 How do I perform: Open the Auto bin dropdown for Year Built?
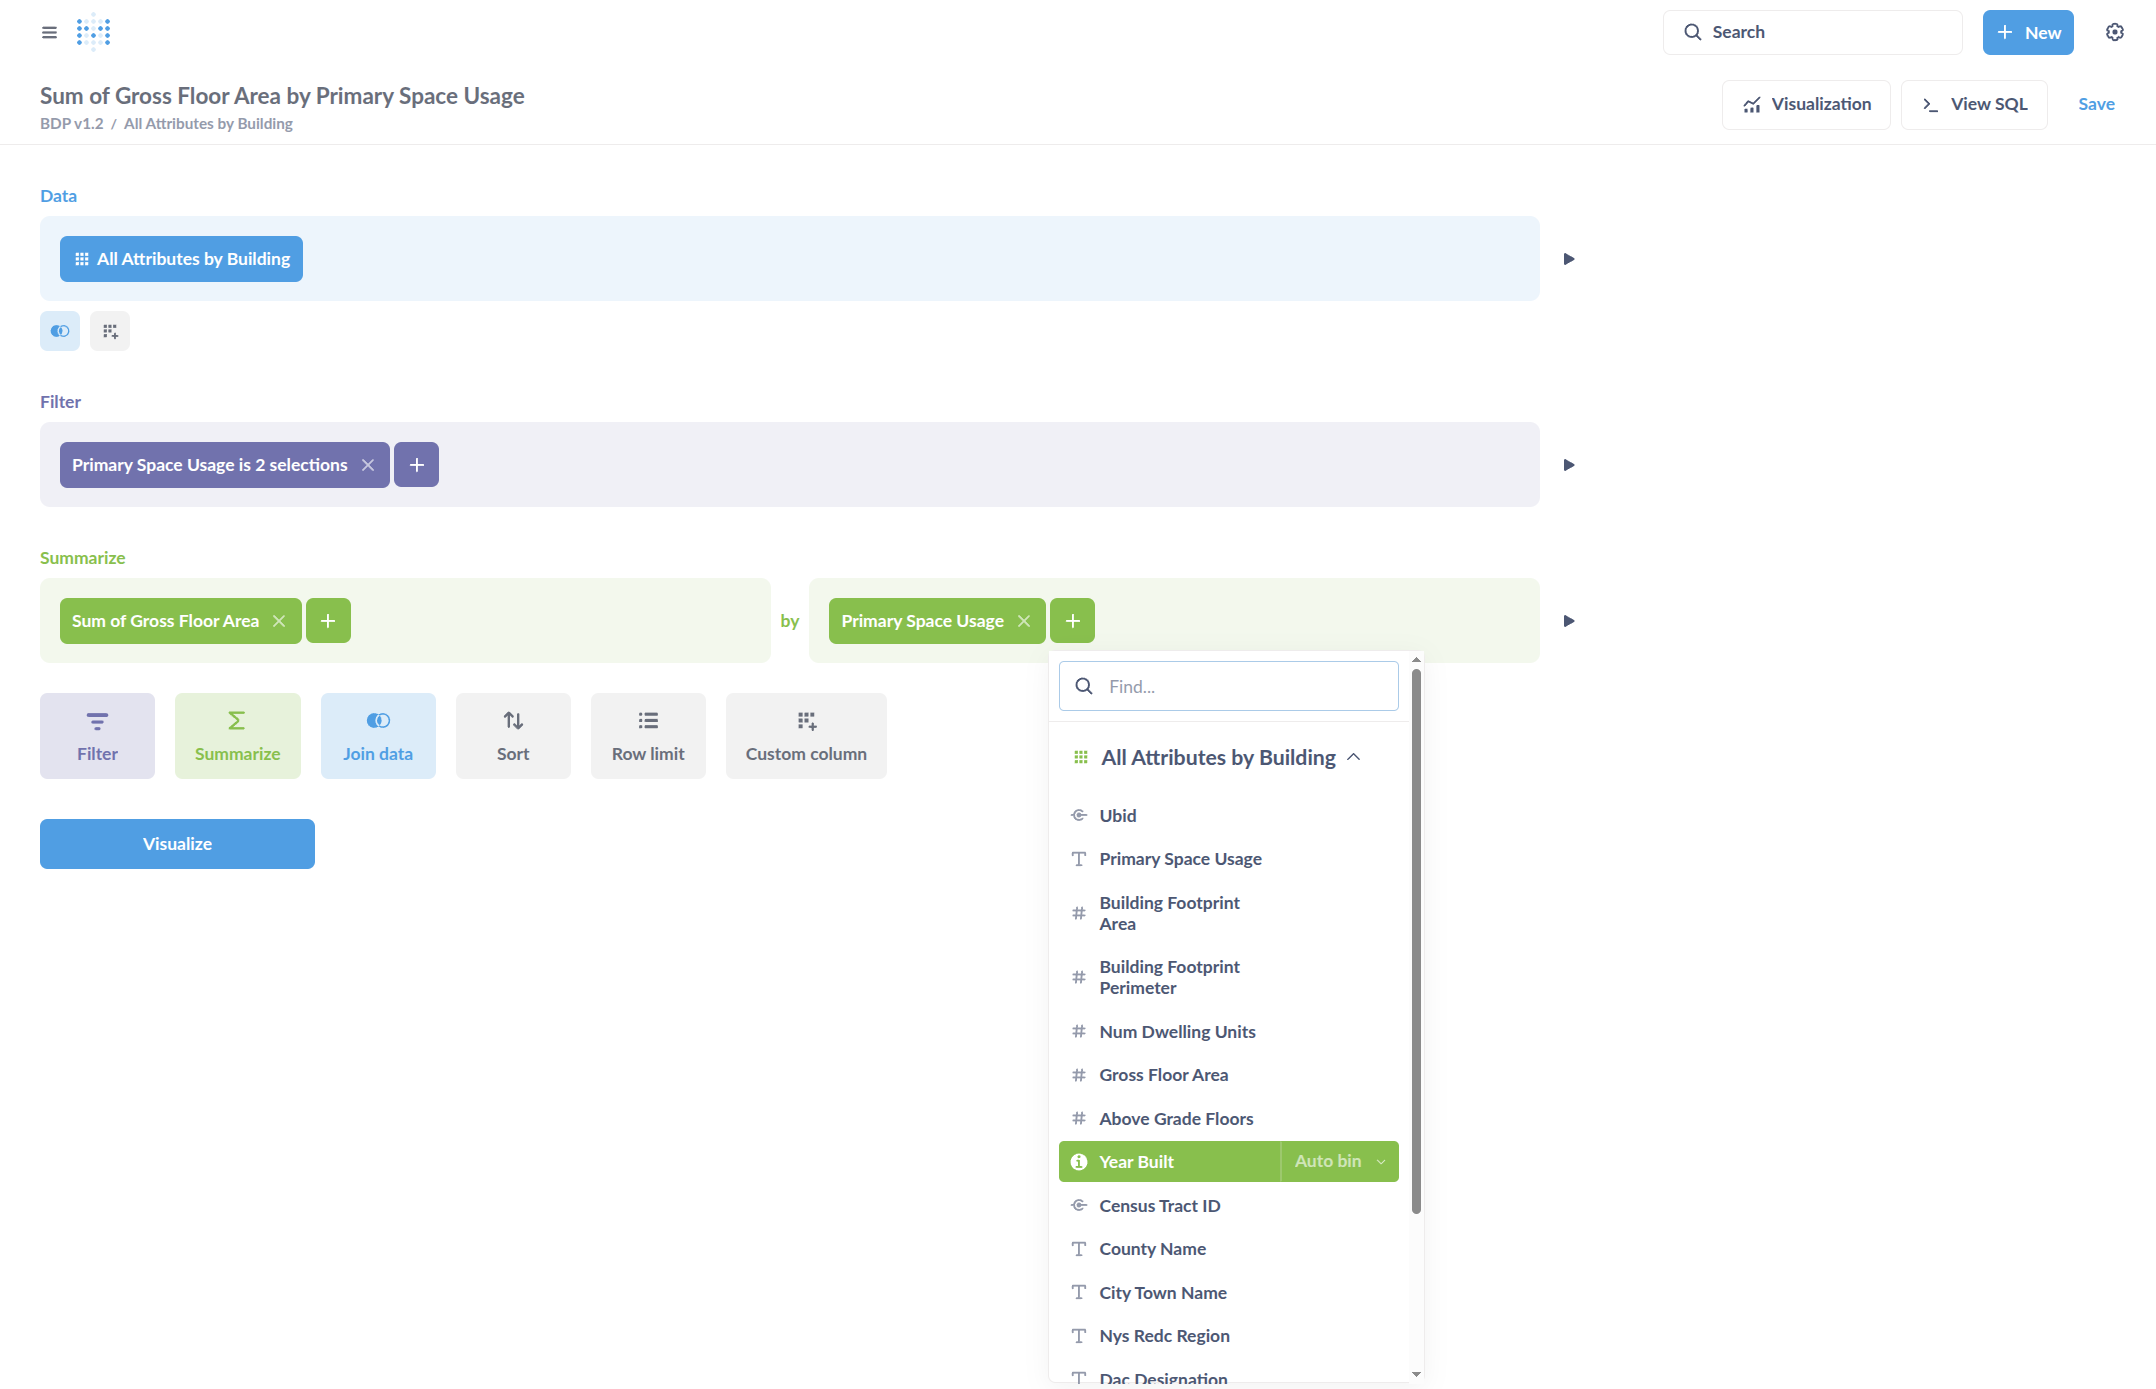(x=1340, y=1162)
